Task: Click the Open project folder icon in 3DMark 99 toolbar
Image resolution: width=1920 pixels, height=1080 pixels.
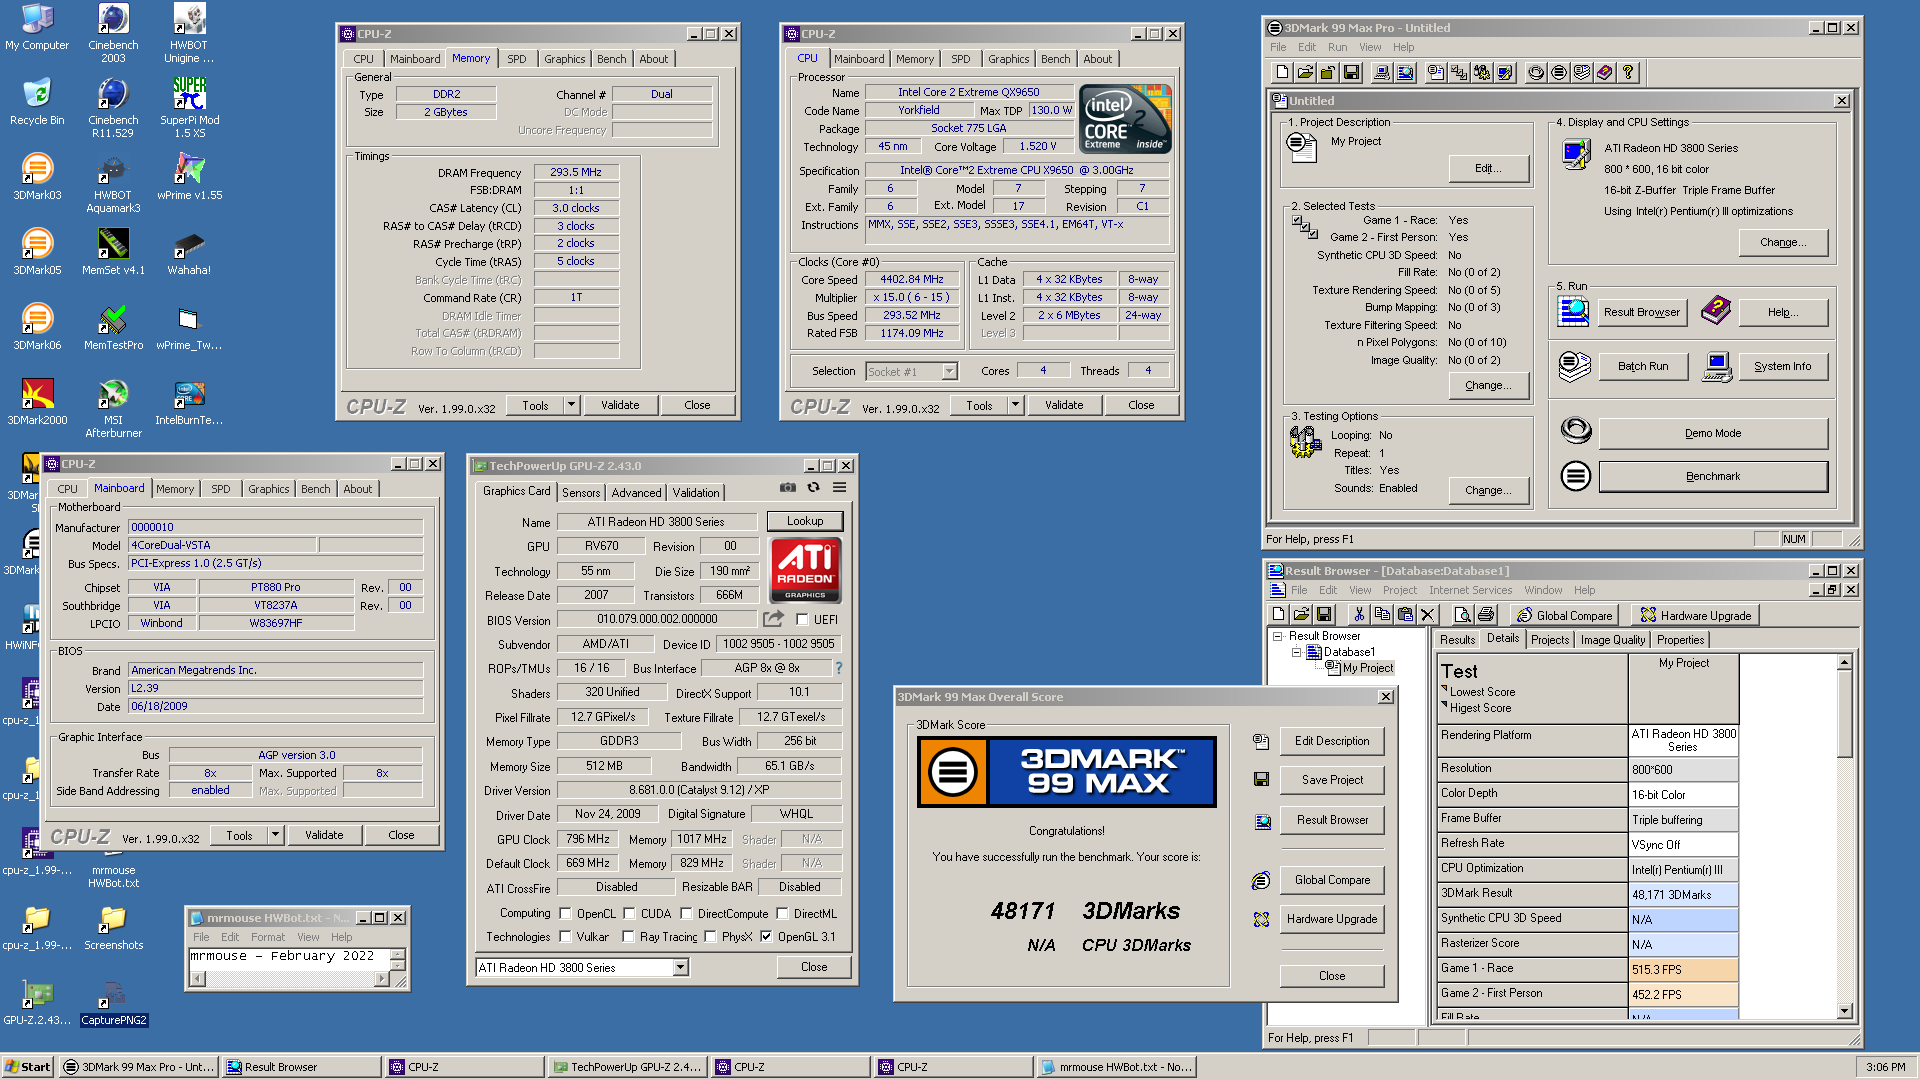Action: [1305, 72]
